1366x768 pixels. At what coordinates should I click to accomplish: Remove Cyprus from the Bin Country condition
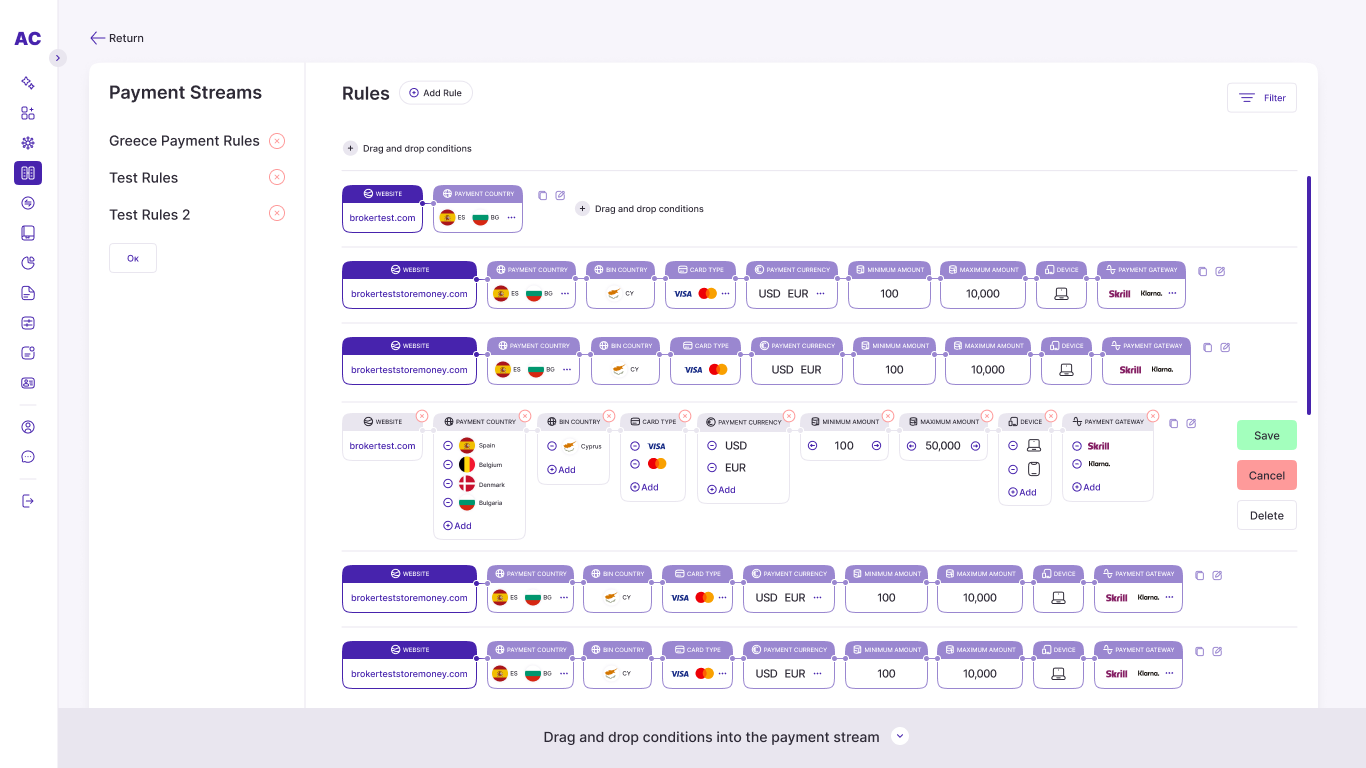click(552, 446)
